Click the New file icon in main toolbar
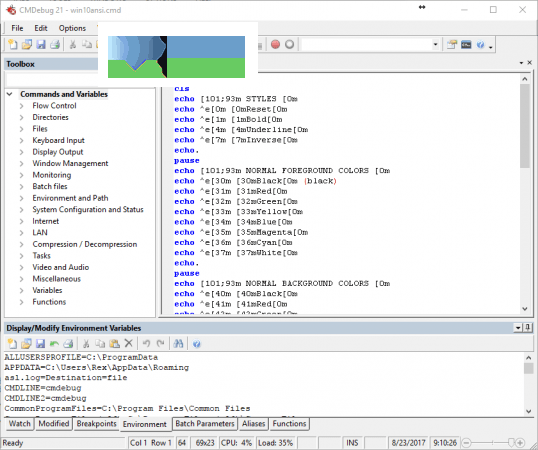 click(13, 45)
